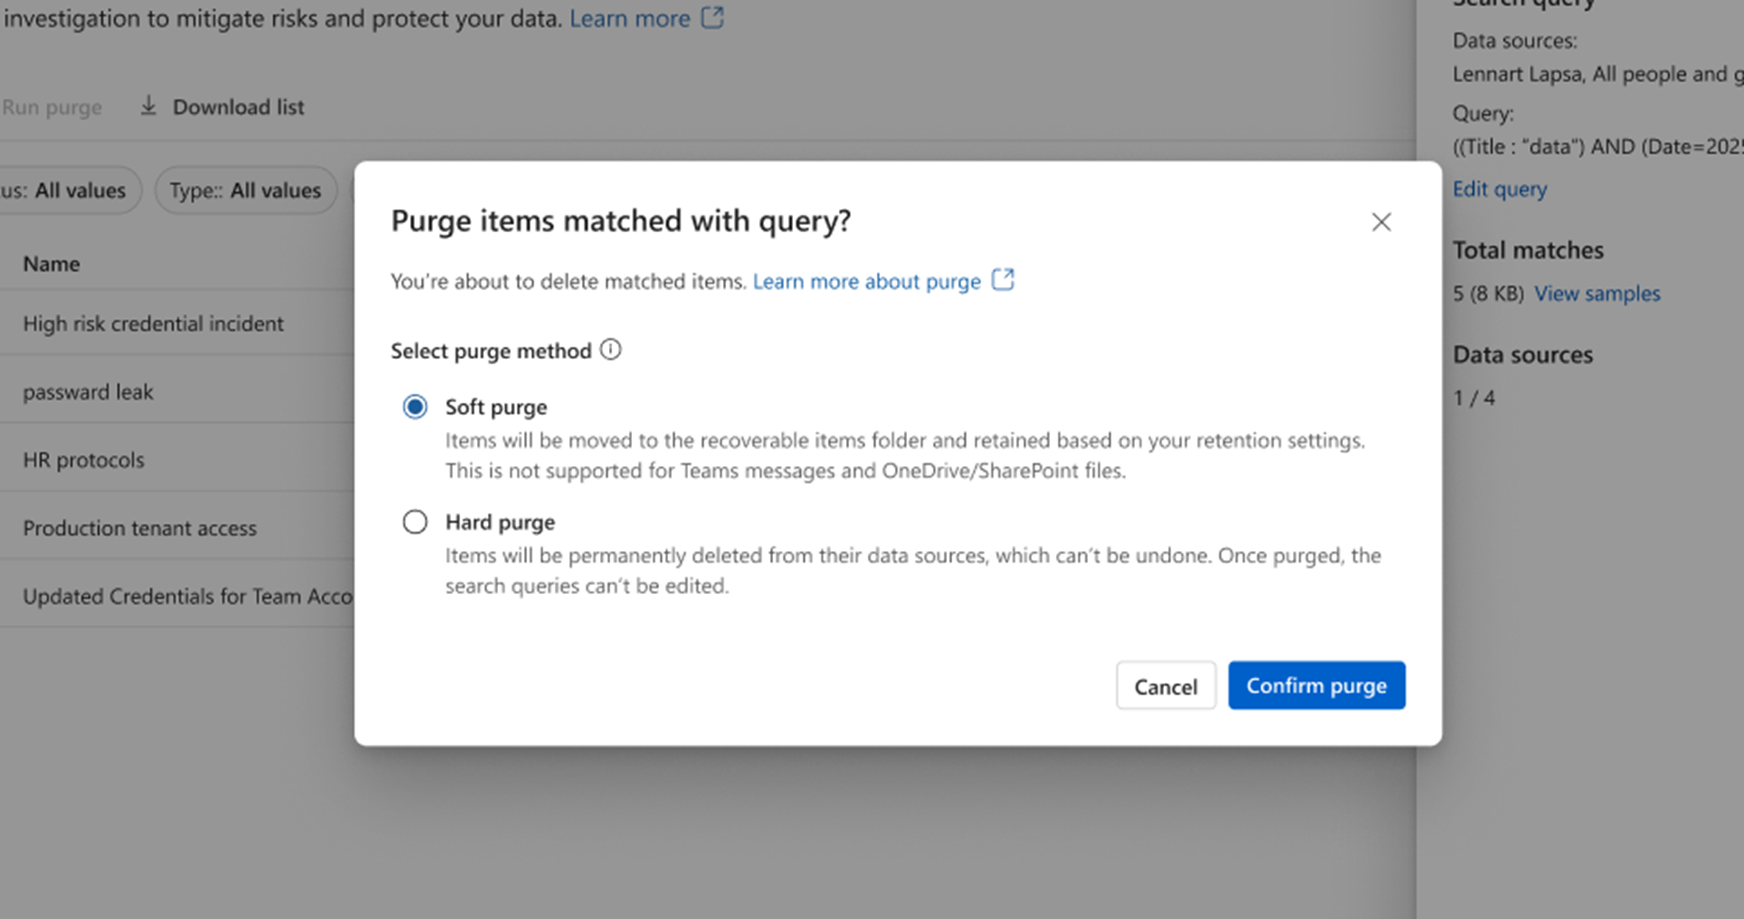Screen dimensions: 1744x919
Task: Click the info icon beside Select purge method
Action: tap(610, 350)
